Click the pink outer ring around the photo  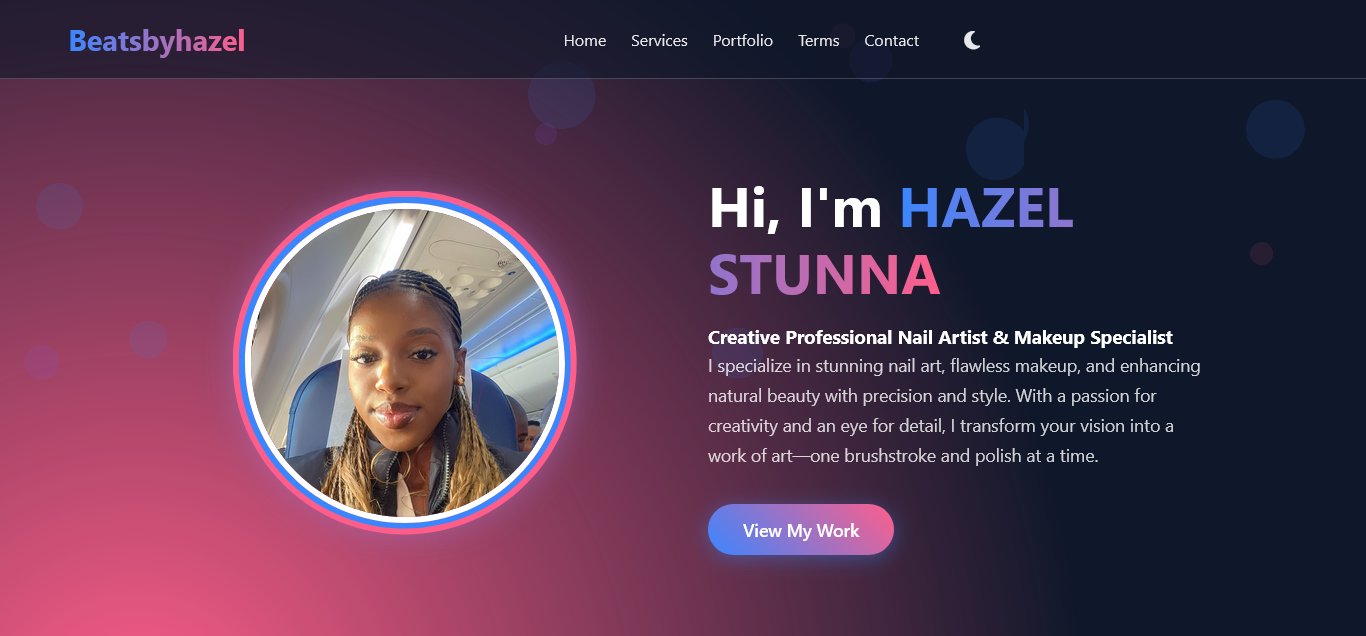[405, 195]
